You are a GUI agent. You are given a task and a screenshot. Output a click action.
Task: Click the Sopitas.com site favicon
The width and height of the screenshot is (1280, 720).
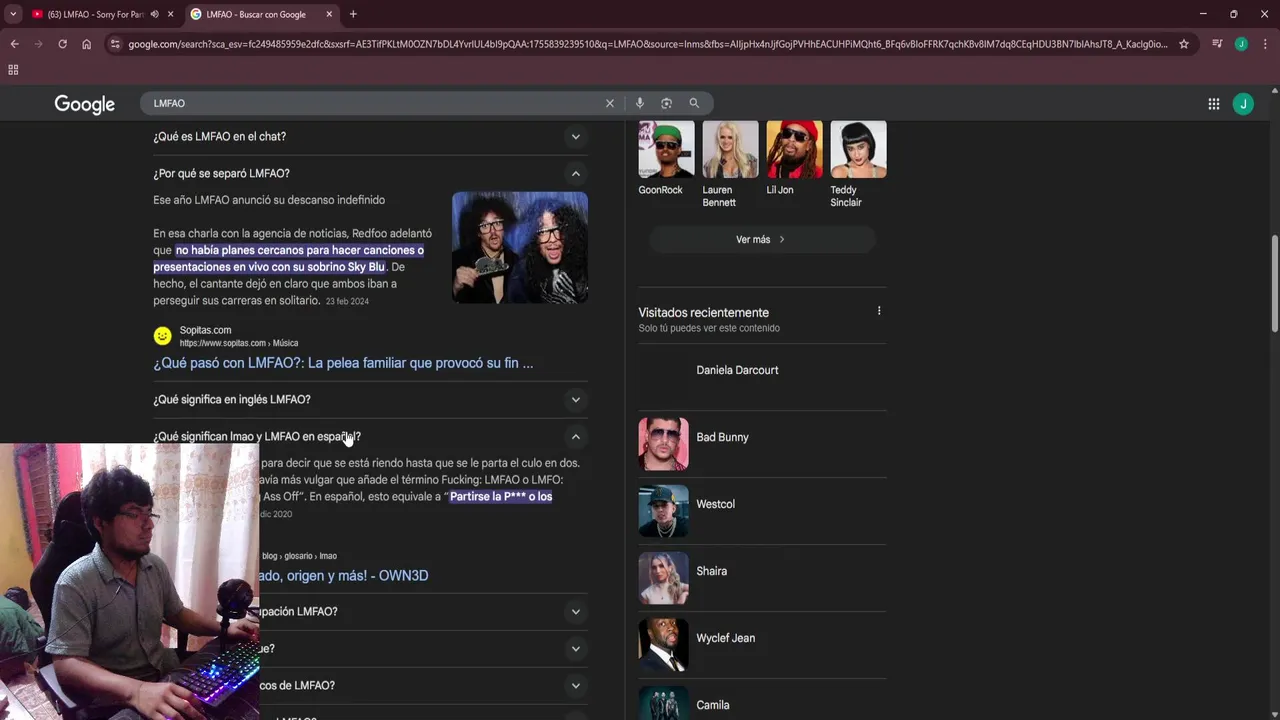tap(162, 336)
